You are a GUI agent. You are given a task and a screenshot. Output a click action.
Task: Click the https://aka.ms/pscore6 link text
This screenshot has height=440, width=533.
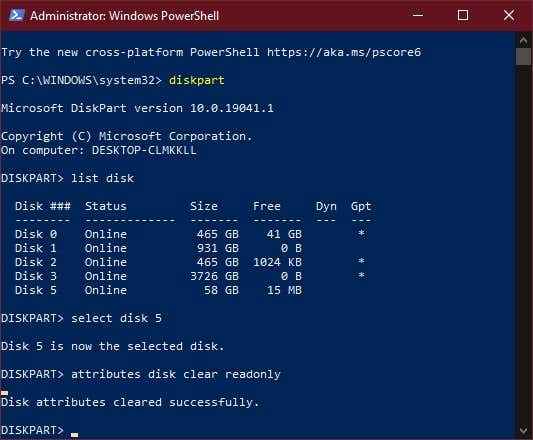click(344, 52)
